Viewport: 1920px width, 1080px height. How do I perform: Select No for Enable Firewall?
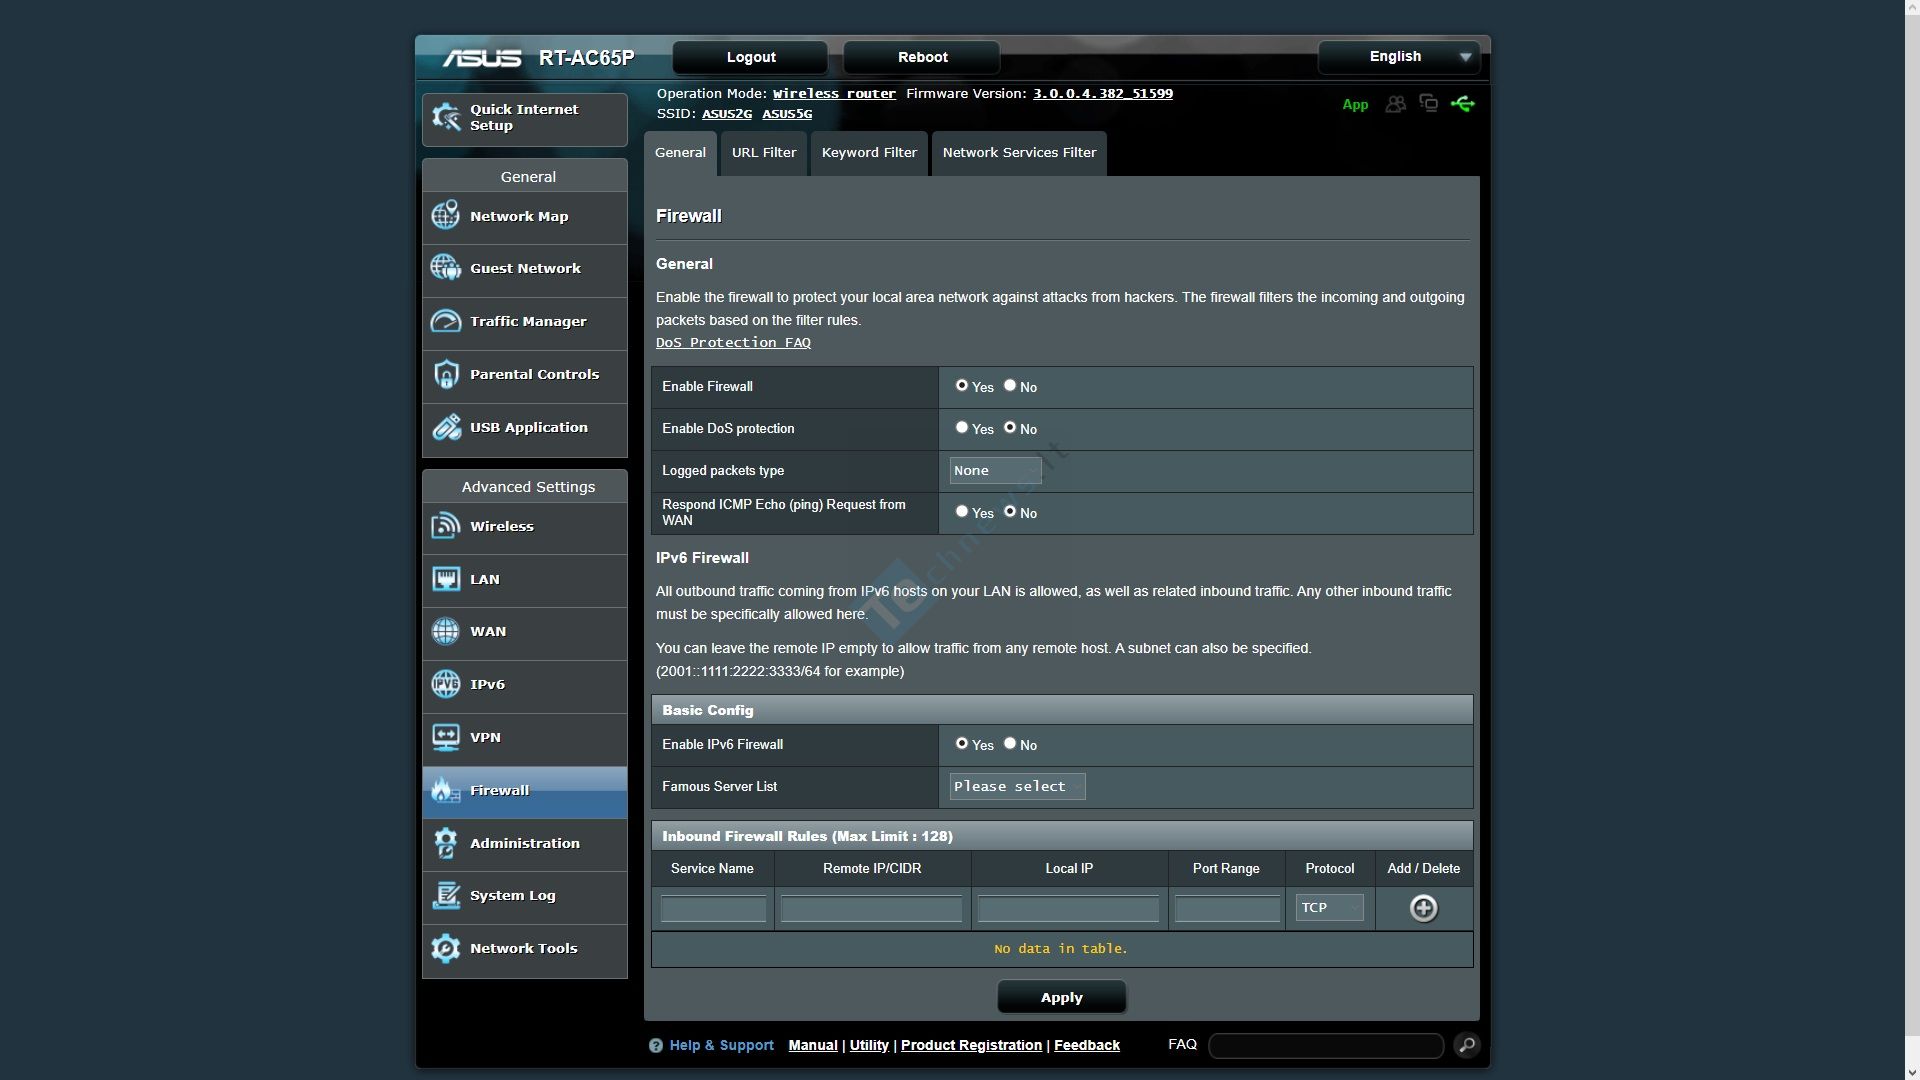[1010, 385]
